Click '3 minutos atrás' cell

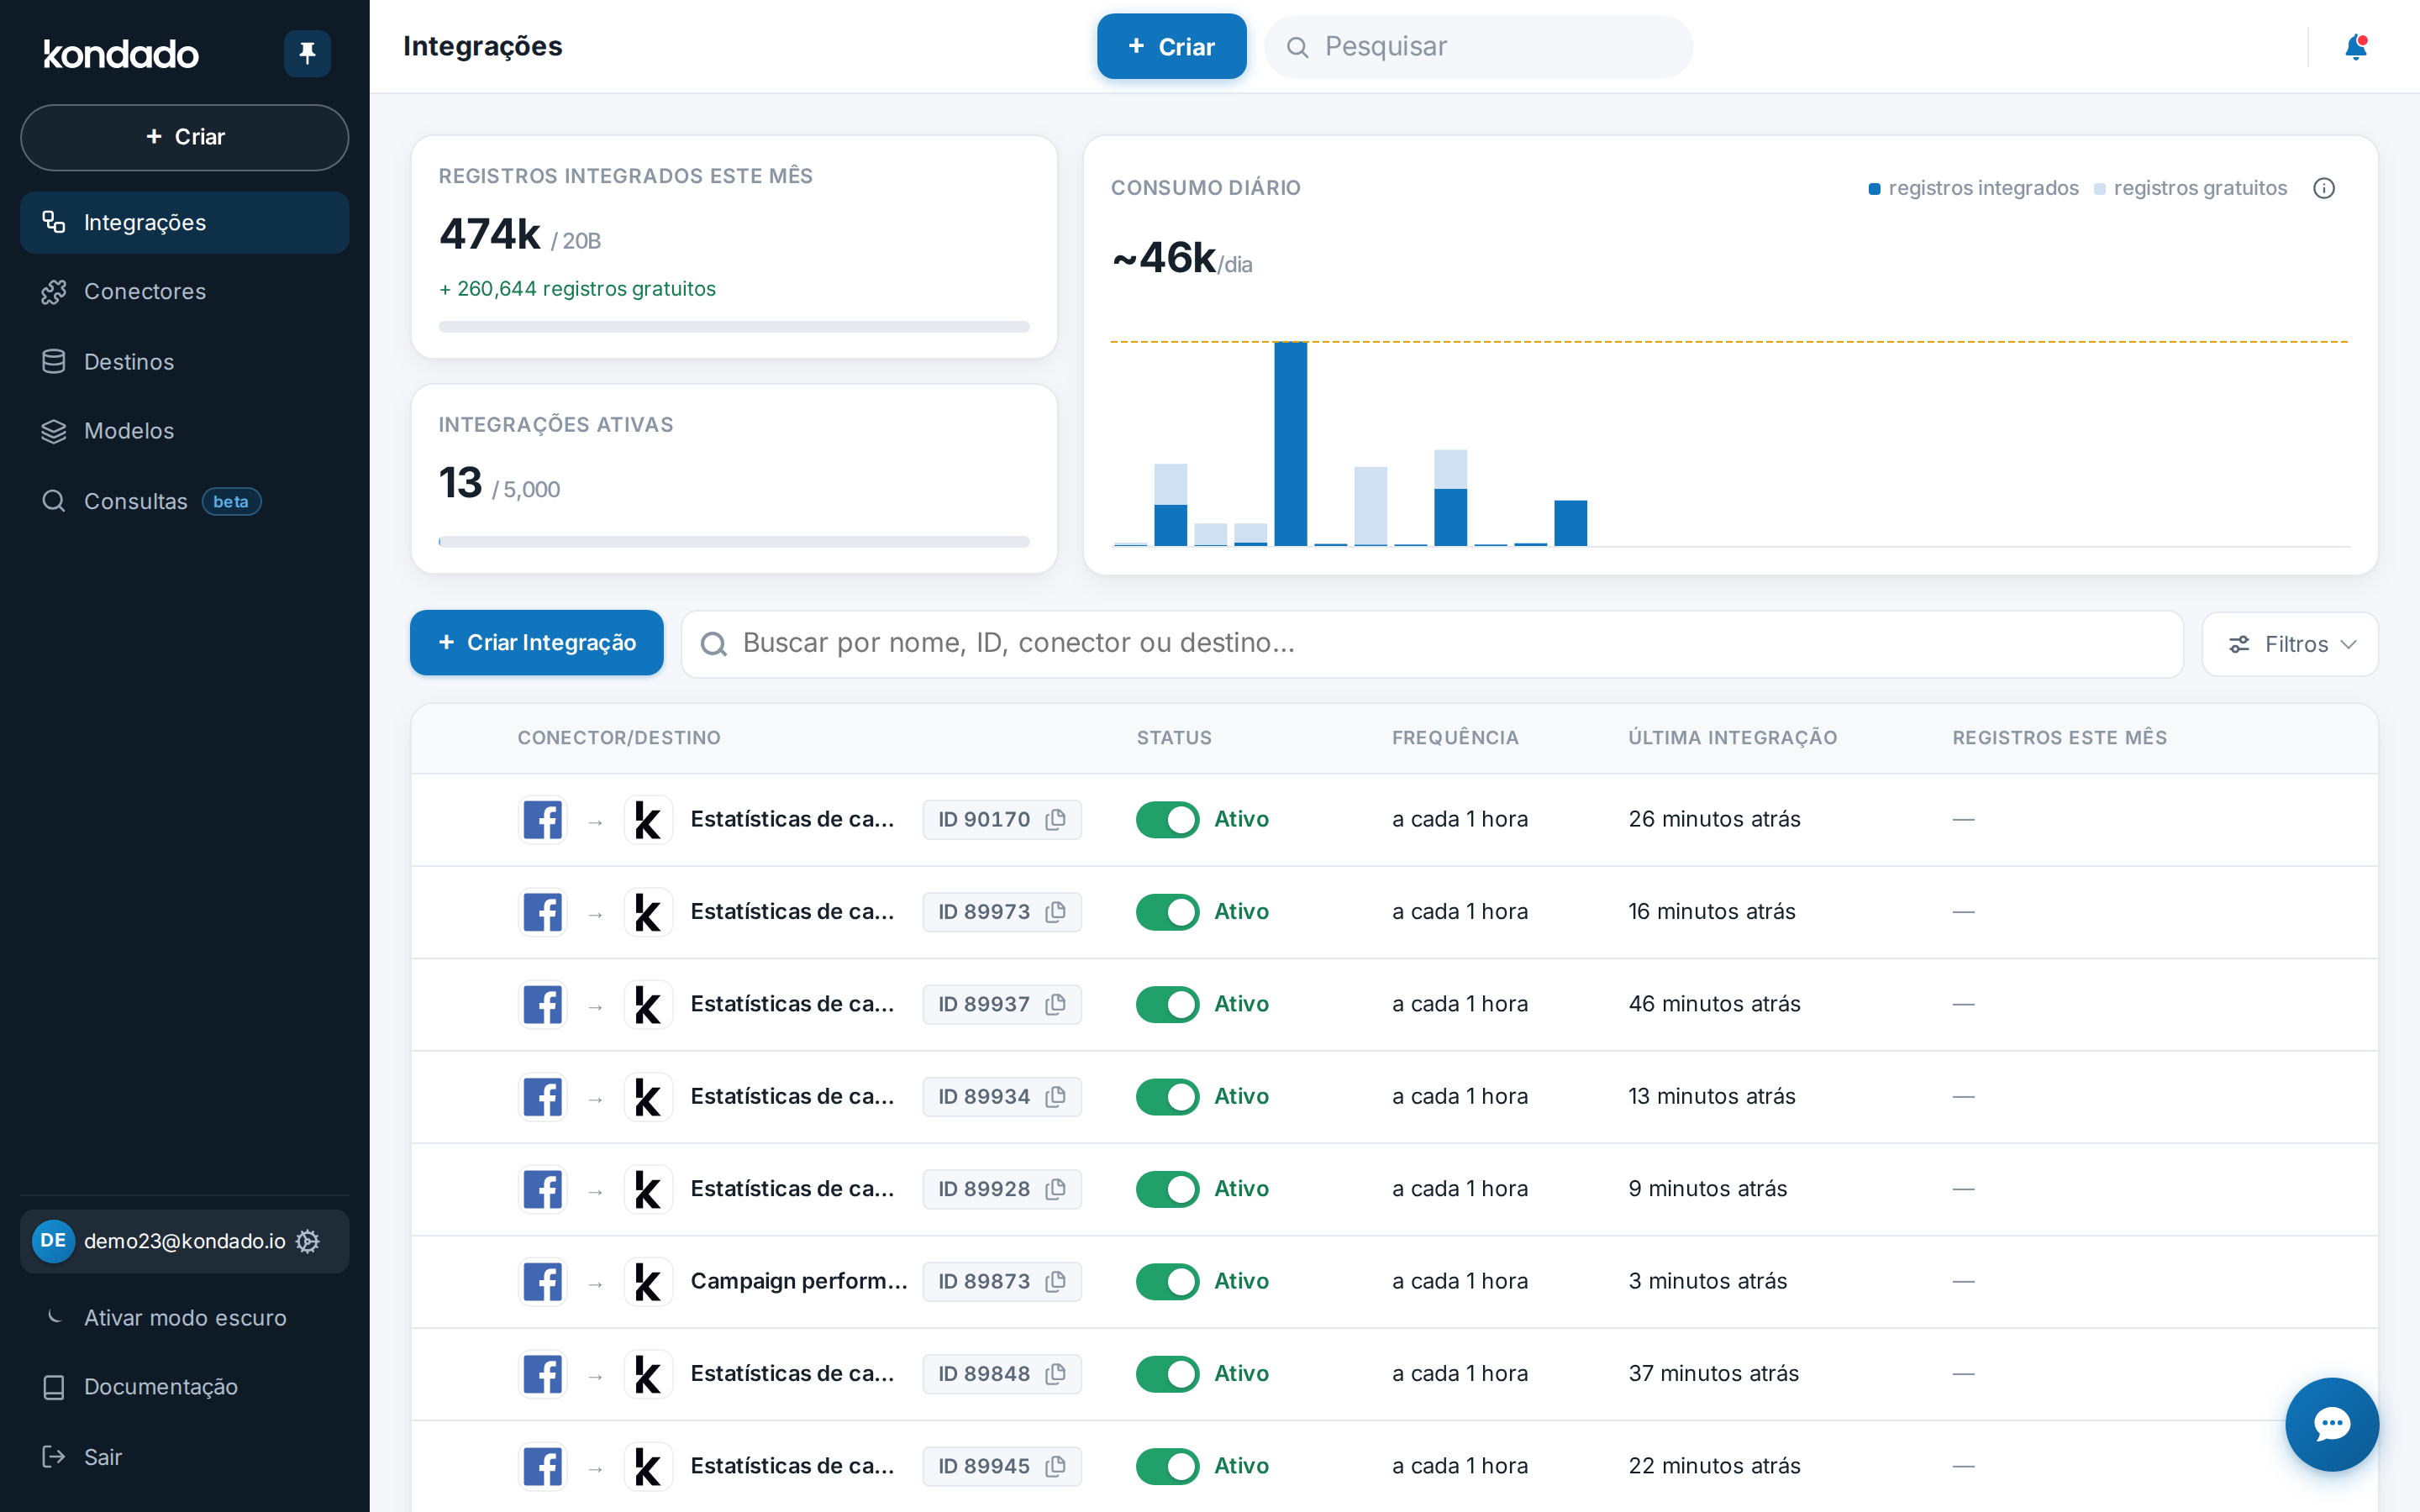tap(1707, 1281)
